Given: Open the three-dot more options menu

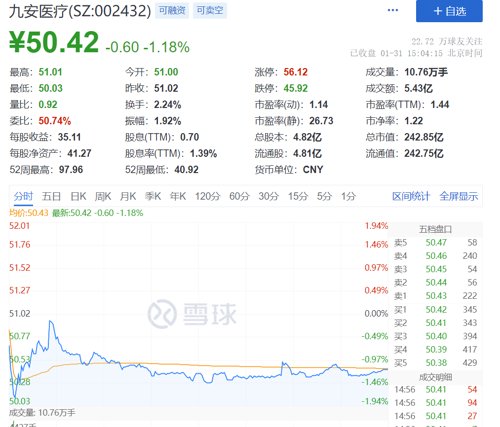Looking at the screenshot, I should [393, 10].
